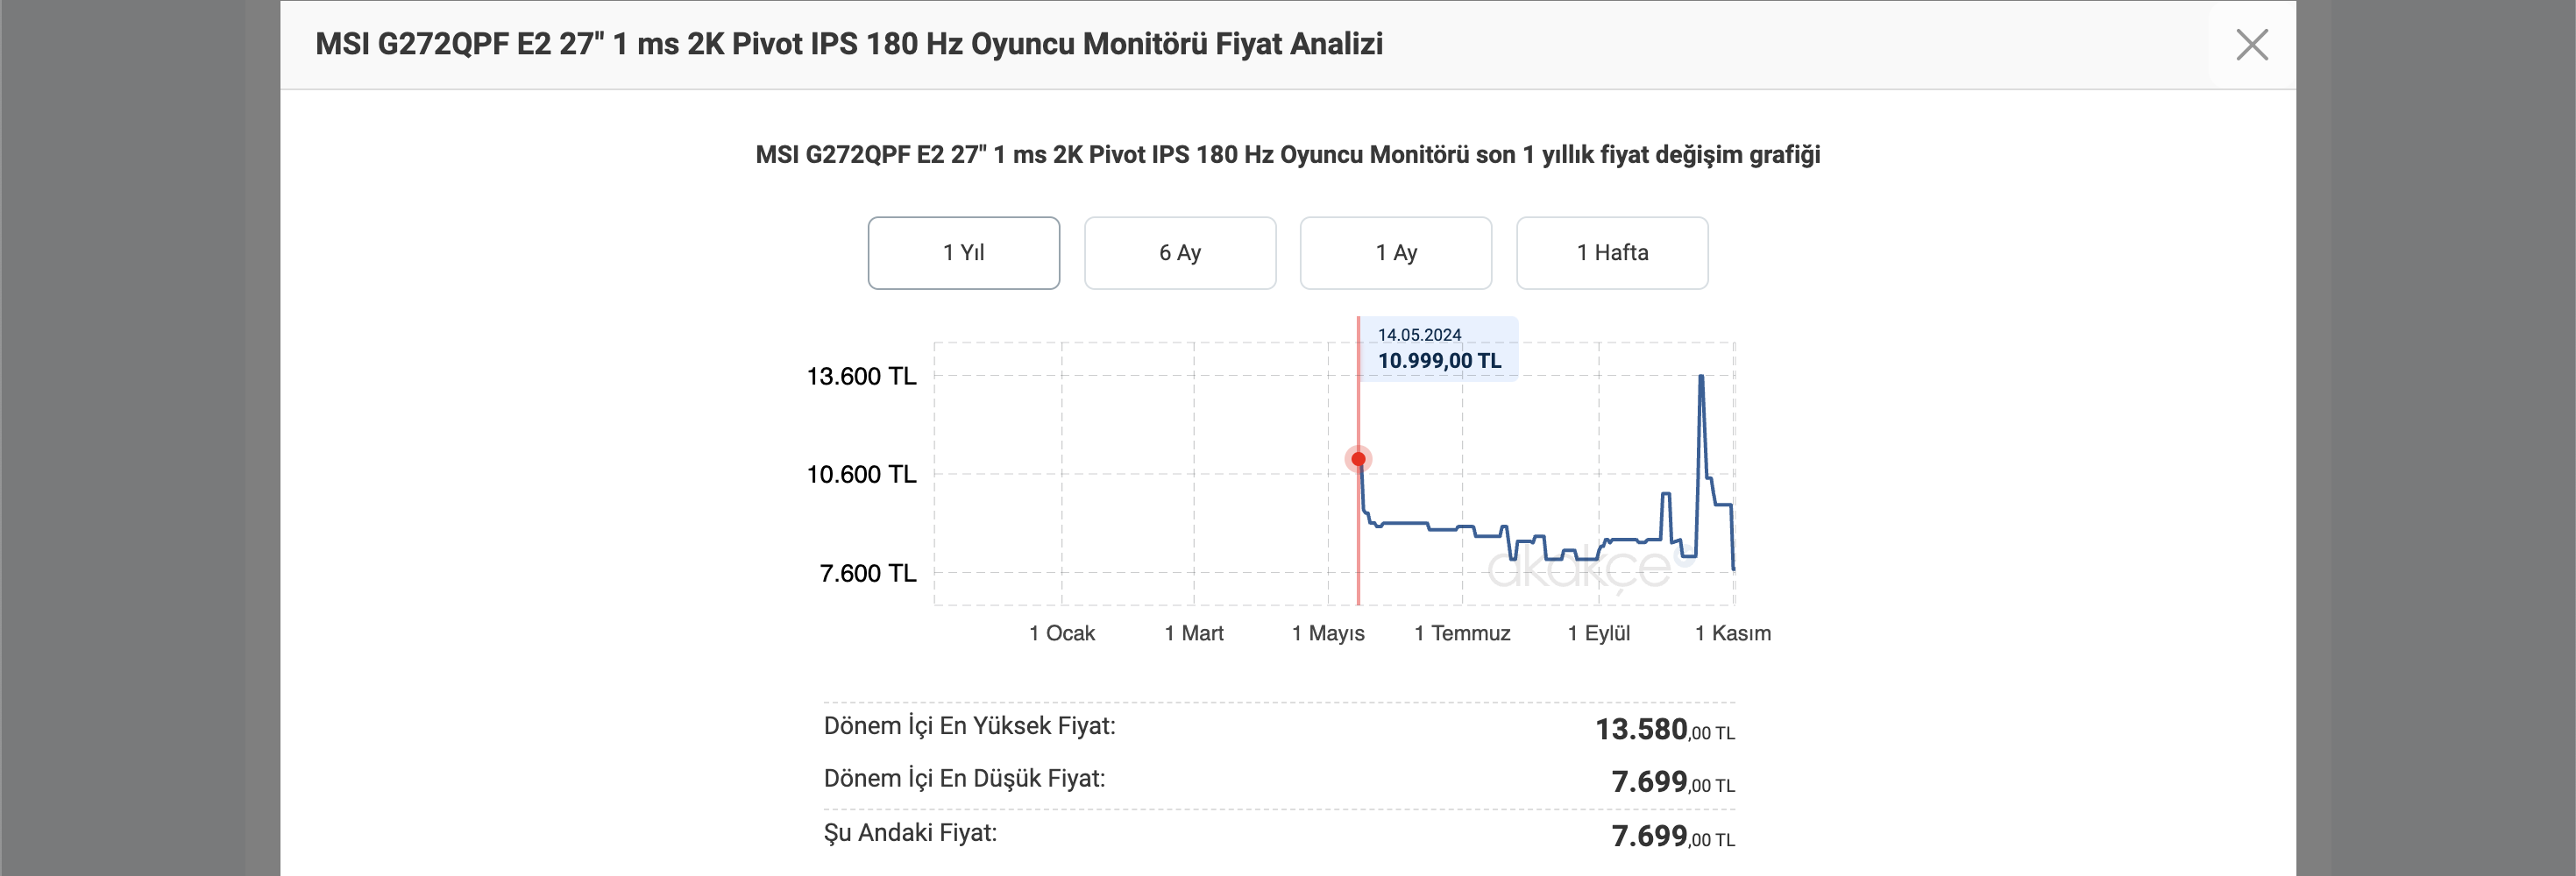Click the 1 Mart date label
The height and width of the screenshot is (876, 2576).
click(x=1194, y=633)
